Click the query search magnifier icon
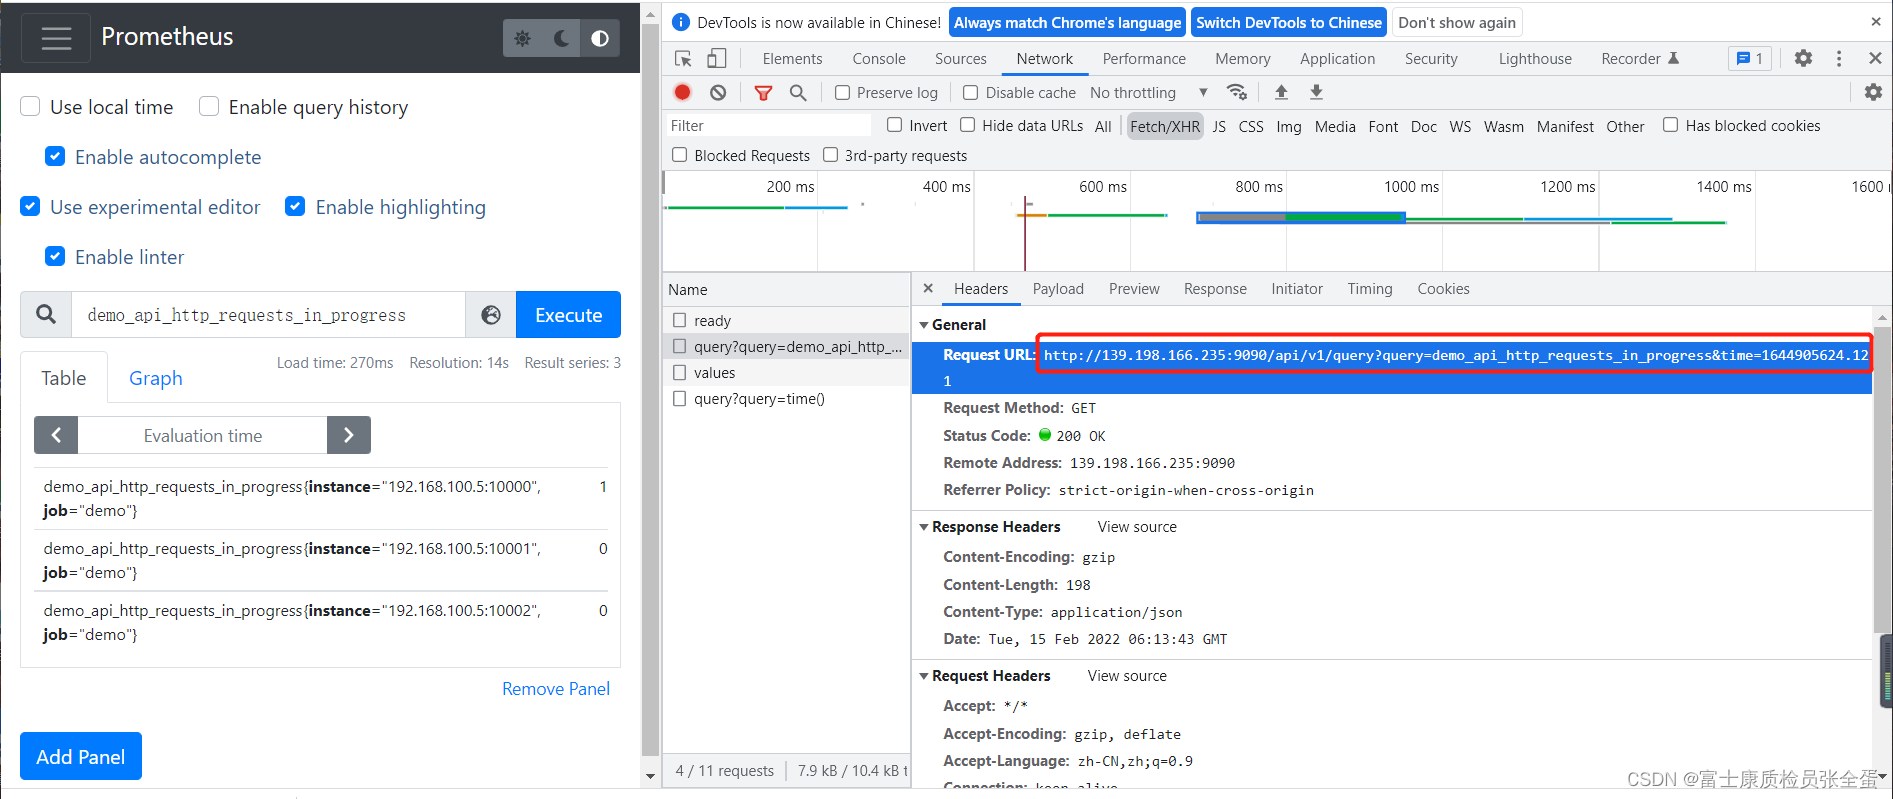The height and width of the screenshot is (799, 1893). coord(46,315)
